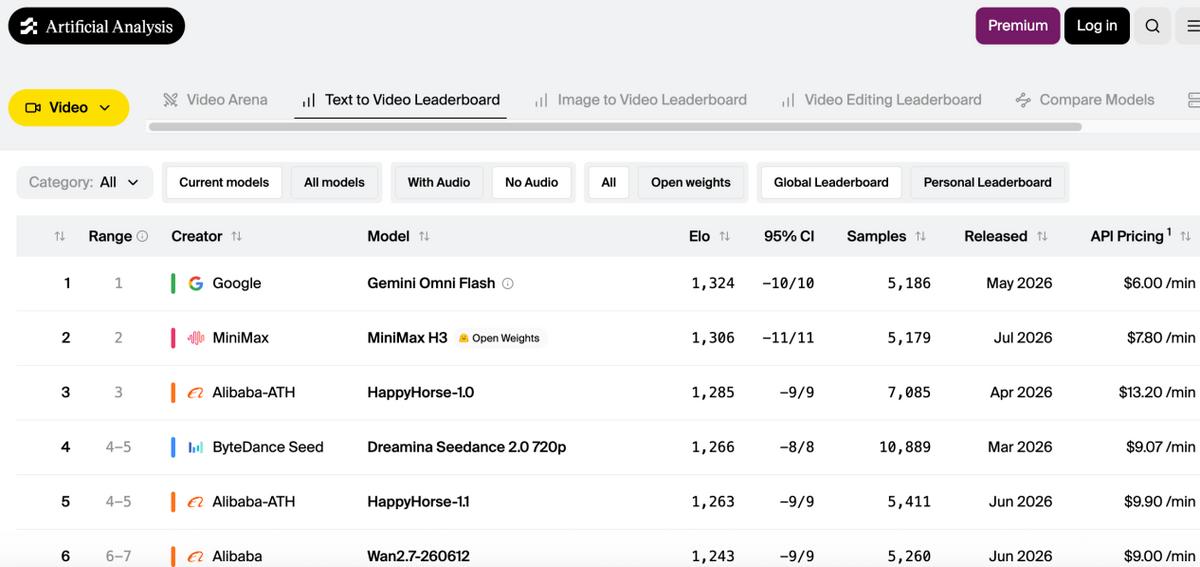Expand the Video dropdown

click(68, 108)
